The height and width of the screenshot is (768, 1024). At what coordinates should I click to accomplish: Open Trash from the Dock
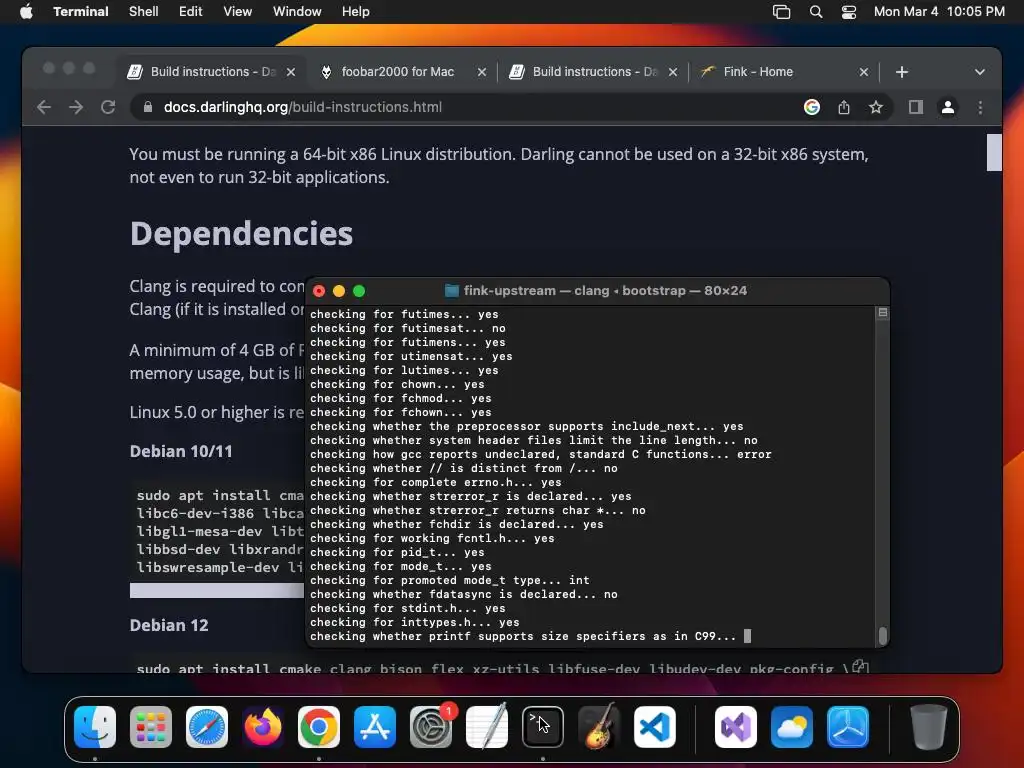click(x=928, y=727)
